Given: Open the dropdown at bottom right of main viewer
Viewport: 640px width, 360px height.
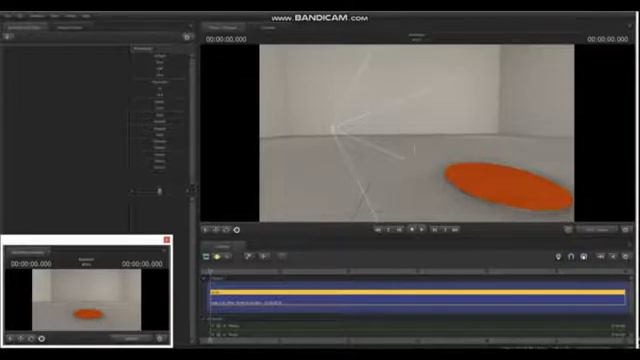Looking at the screenshot, I should click(597, 230).
